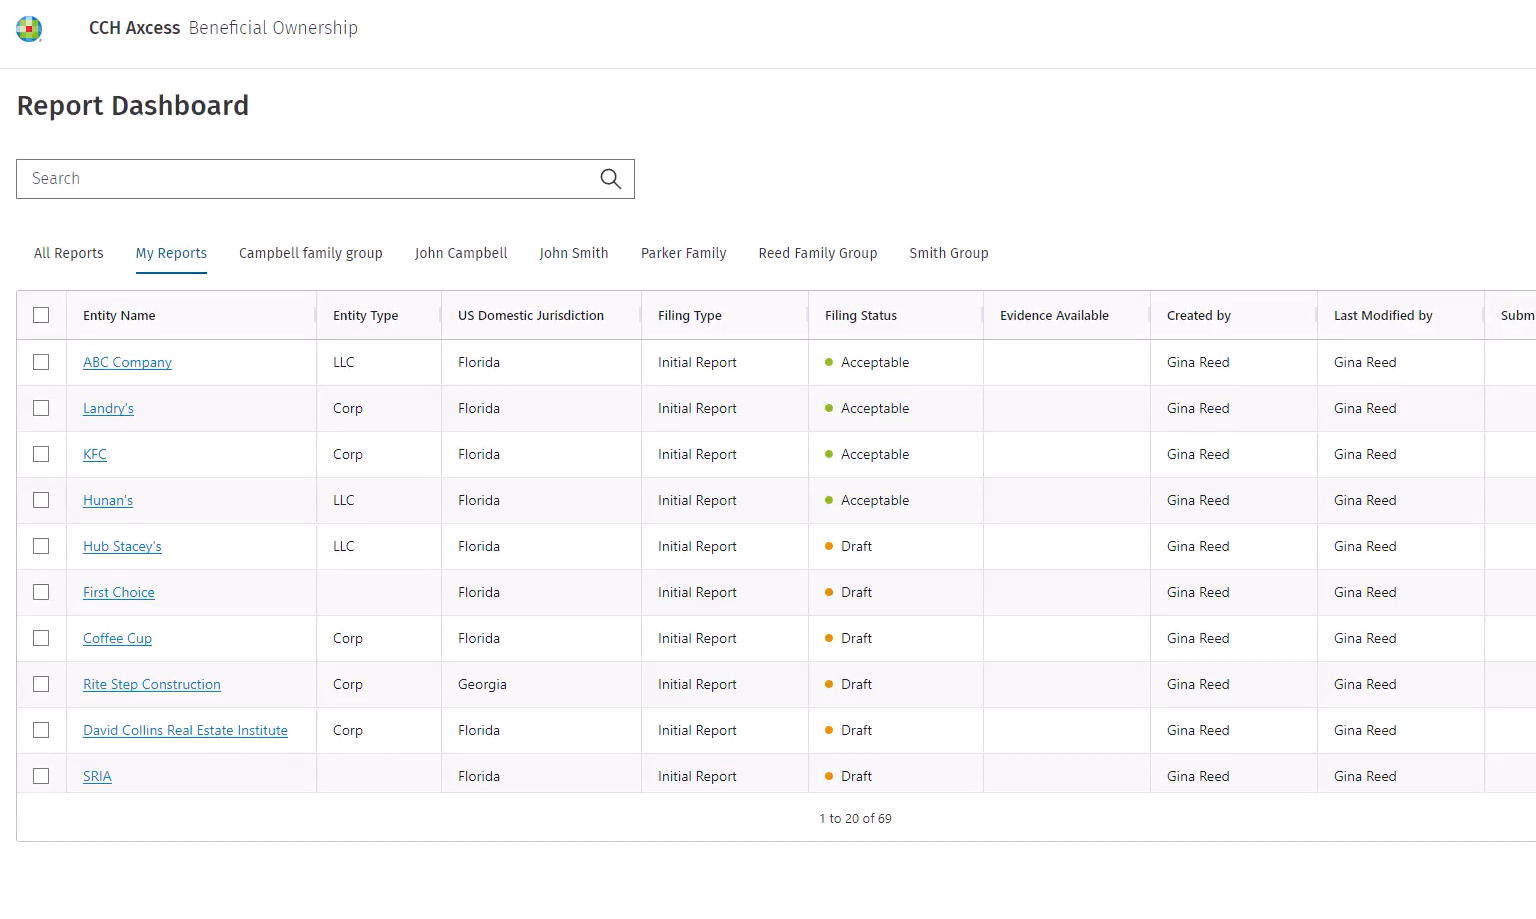
Task: Check the First Choice row checkbox
Action: pyautogui.click(x=41, y=592)
